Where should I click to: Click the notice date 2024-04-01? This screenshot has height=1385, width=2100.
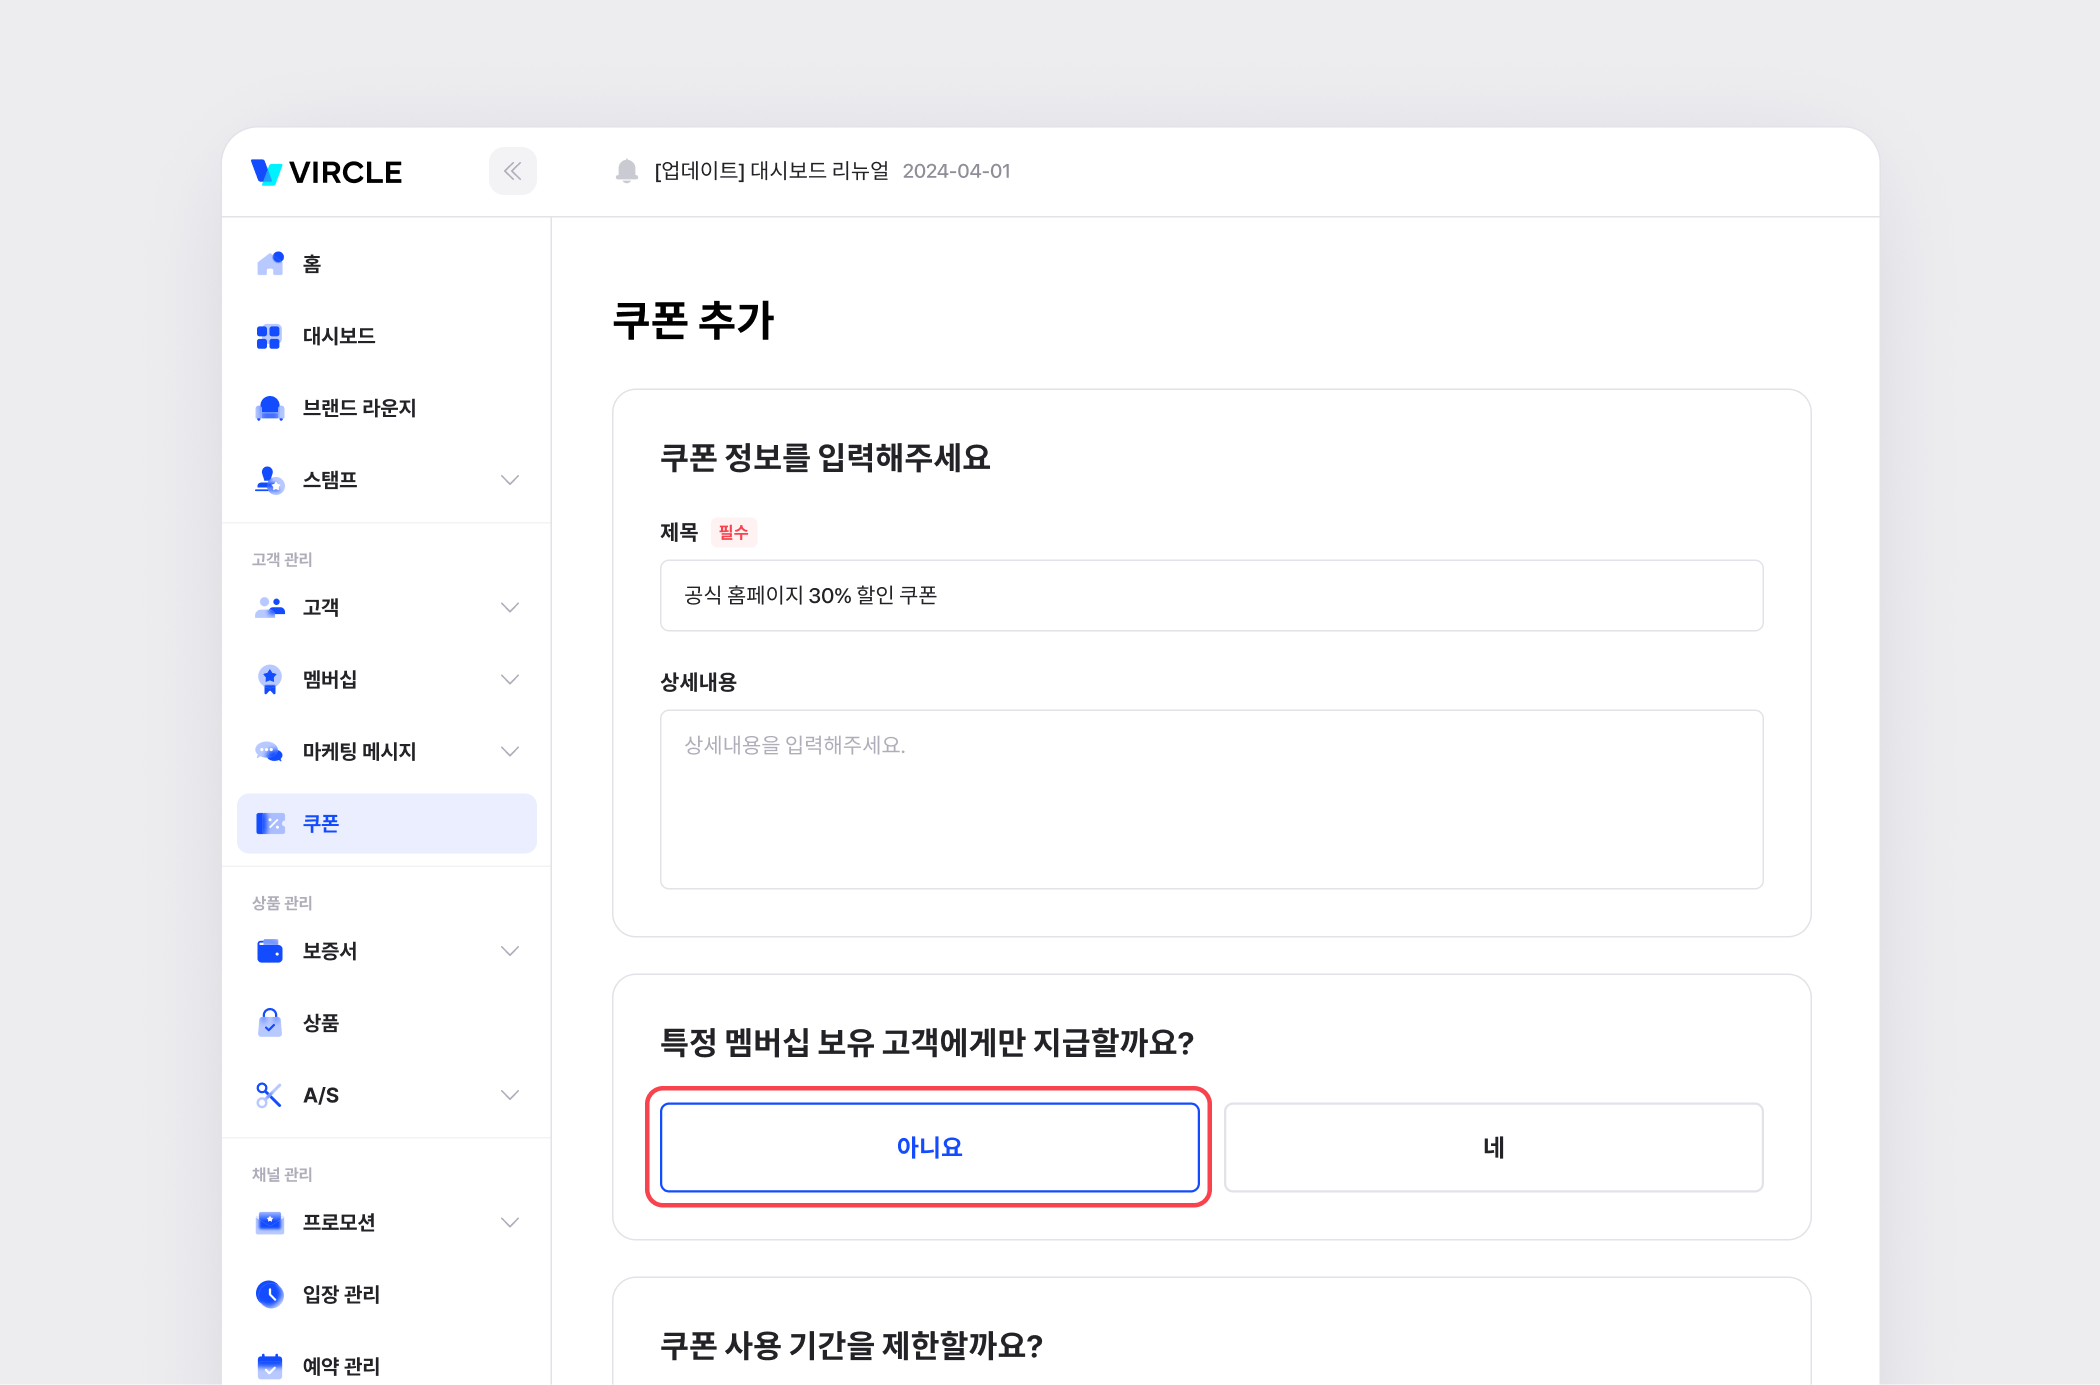(x=957, y=171)
